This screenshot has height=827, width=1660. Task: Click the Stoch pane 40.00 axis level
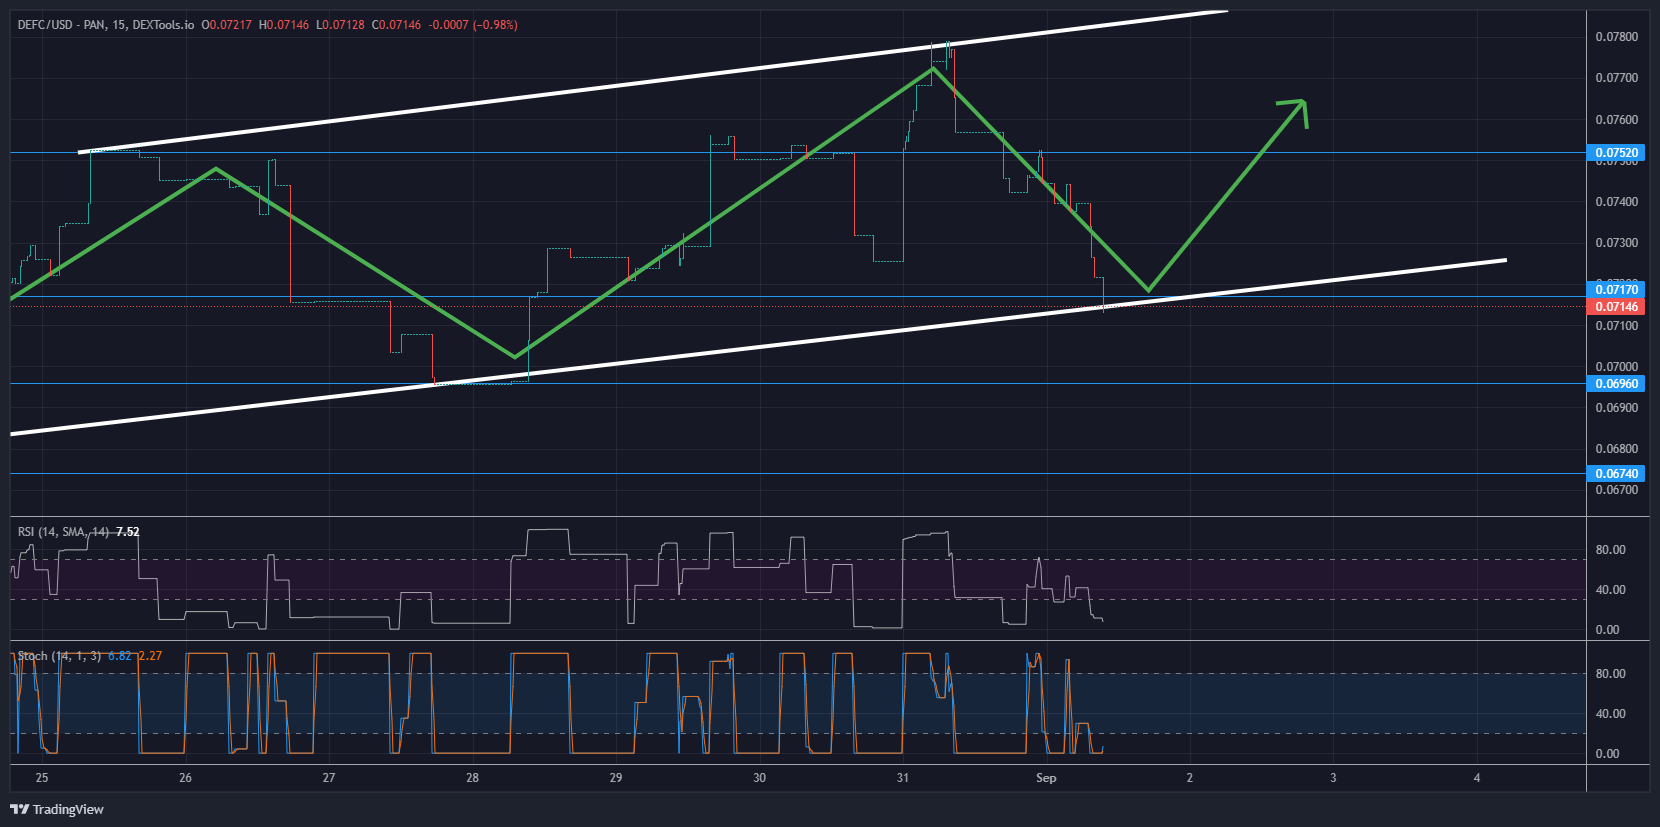pos(1610,714)
